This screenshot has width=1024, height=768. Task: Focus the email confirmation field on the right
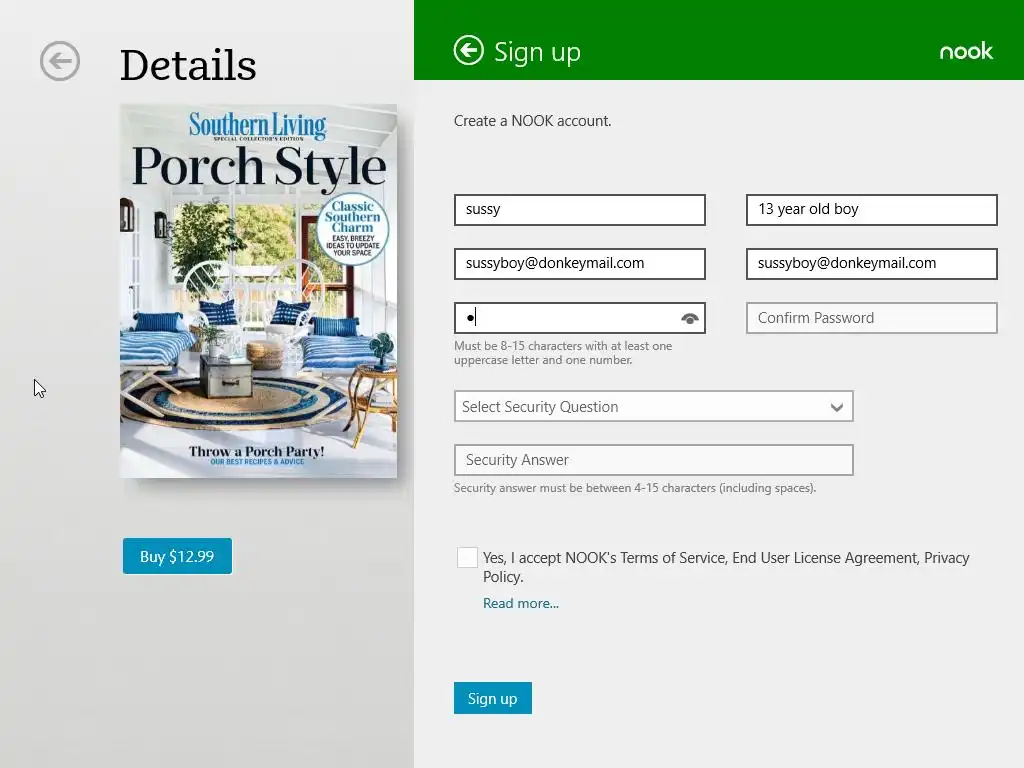(x=872, y=264)
